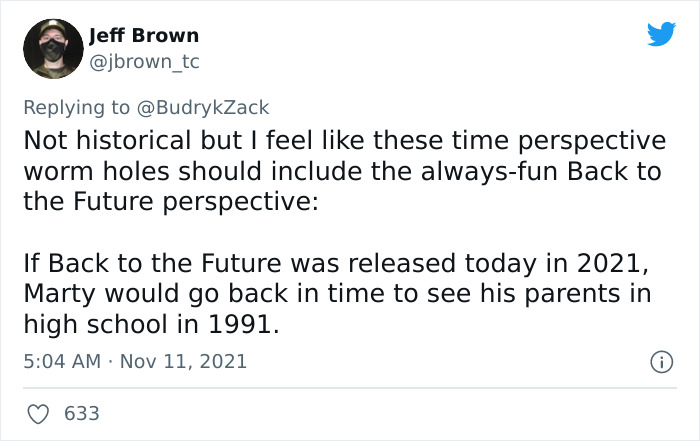
Task: Click the 633 likes count
Action: [81, 412]
